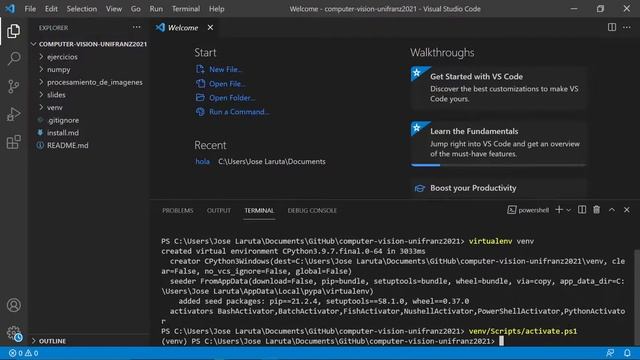Screen dimensions: 640x360
Task: Open Boost your Productivity walkthrough
Action: tap(499, 188)
